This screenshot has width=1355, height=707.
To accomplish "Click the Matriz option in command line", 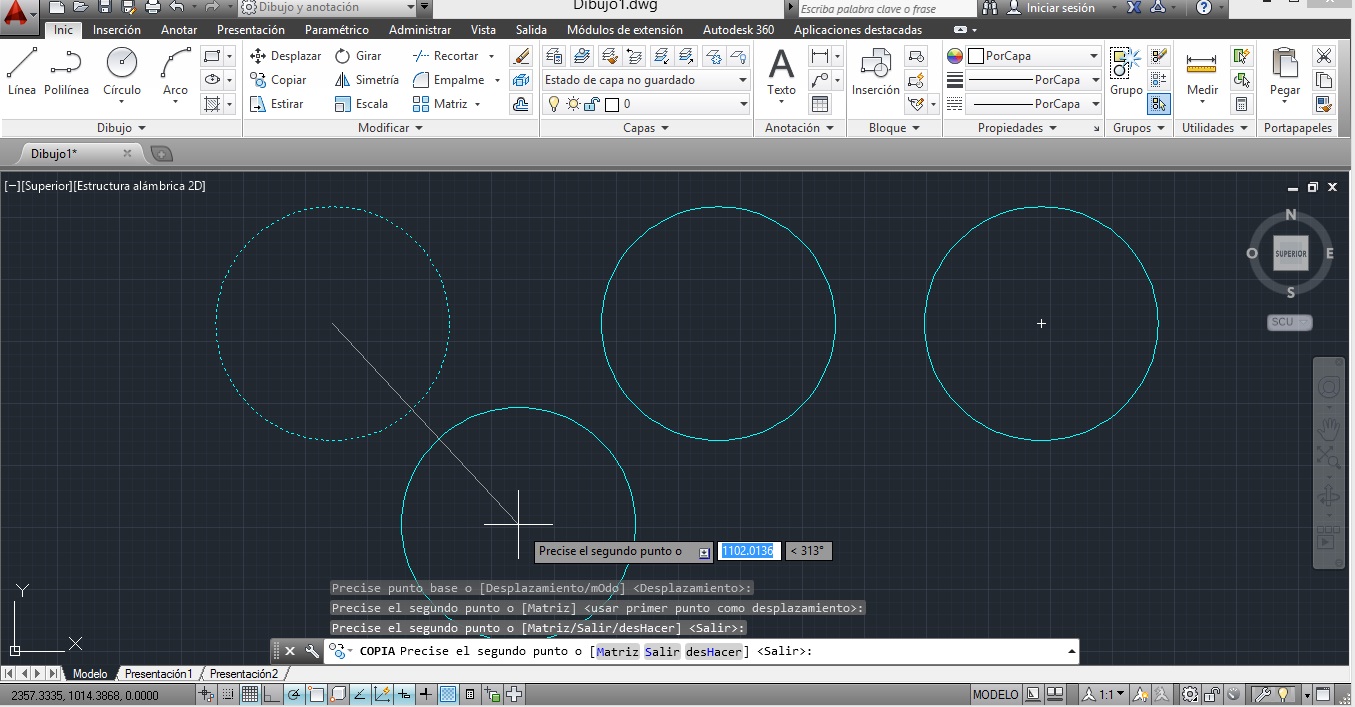I will click(x=617, y=652).
